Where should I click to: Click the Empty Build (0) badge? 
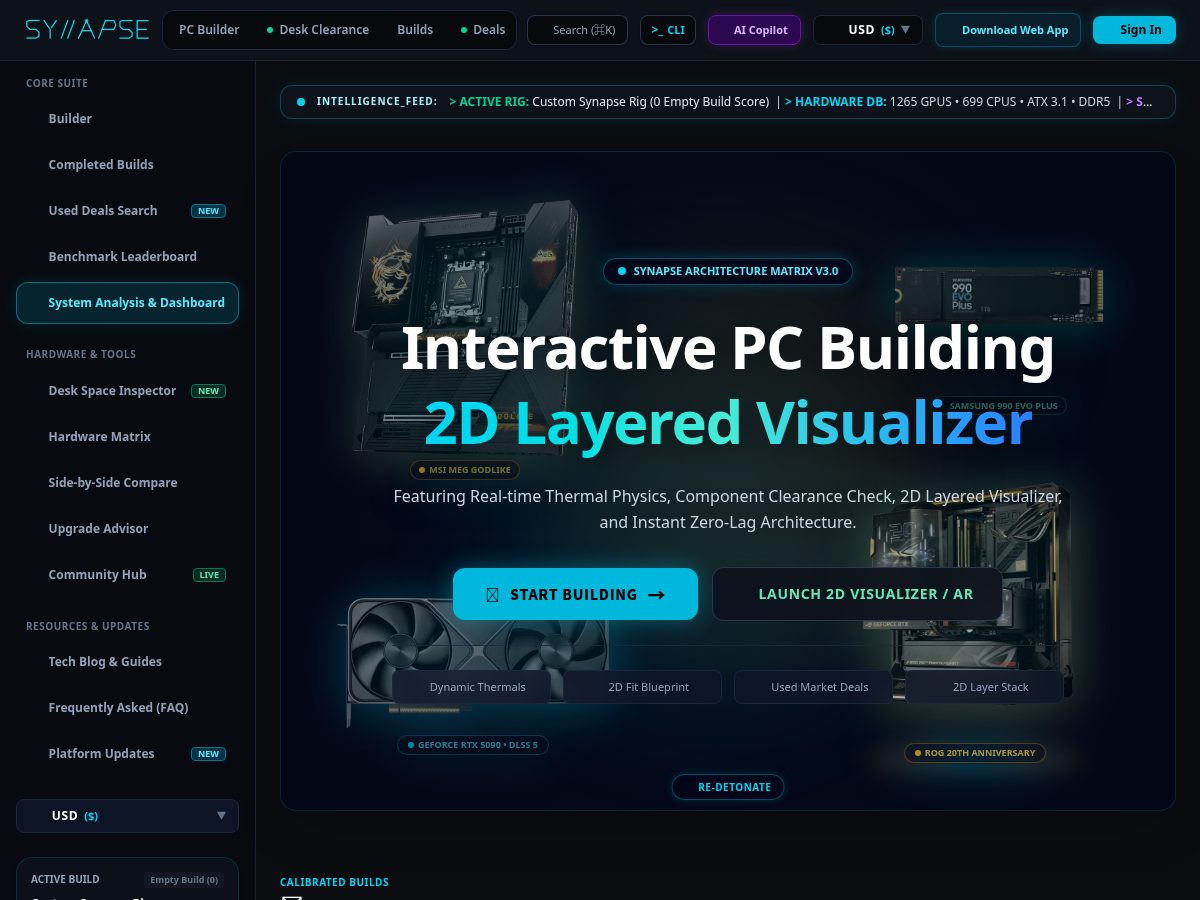pos(184,880)
